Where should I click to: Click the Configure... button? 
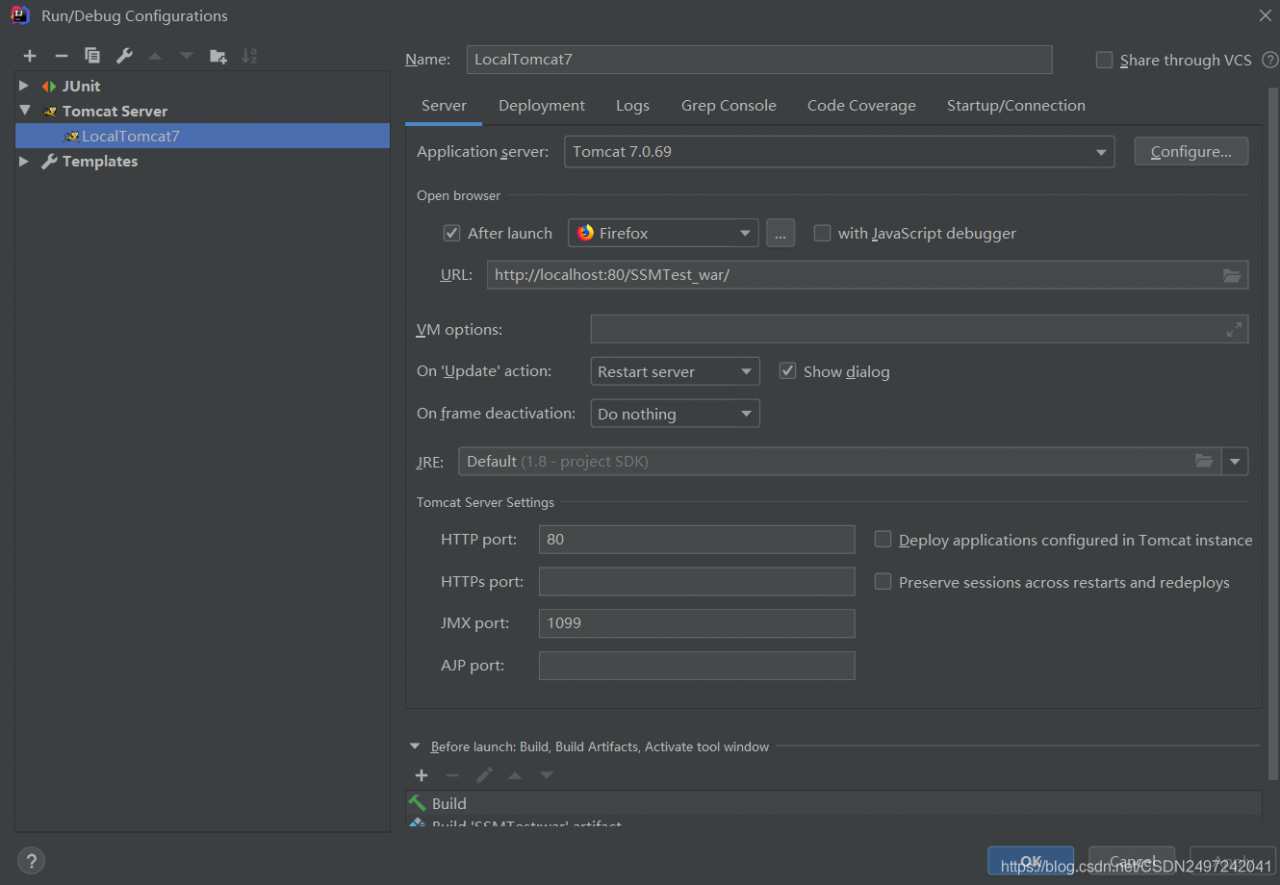click(x=1191, y=152)
